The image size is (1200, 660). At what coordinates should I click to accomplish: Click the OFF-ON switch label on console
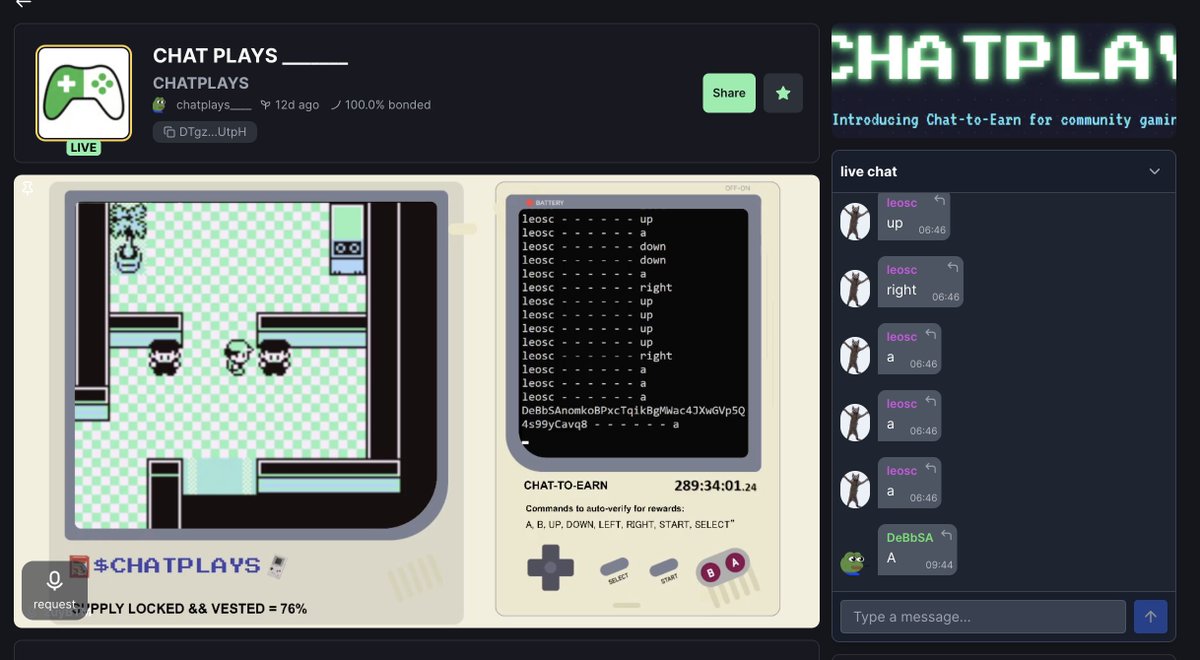(x=737, y=189)
